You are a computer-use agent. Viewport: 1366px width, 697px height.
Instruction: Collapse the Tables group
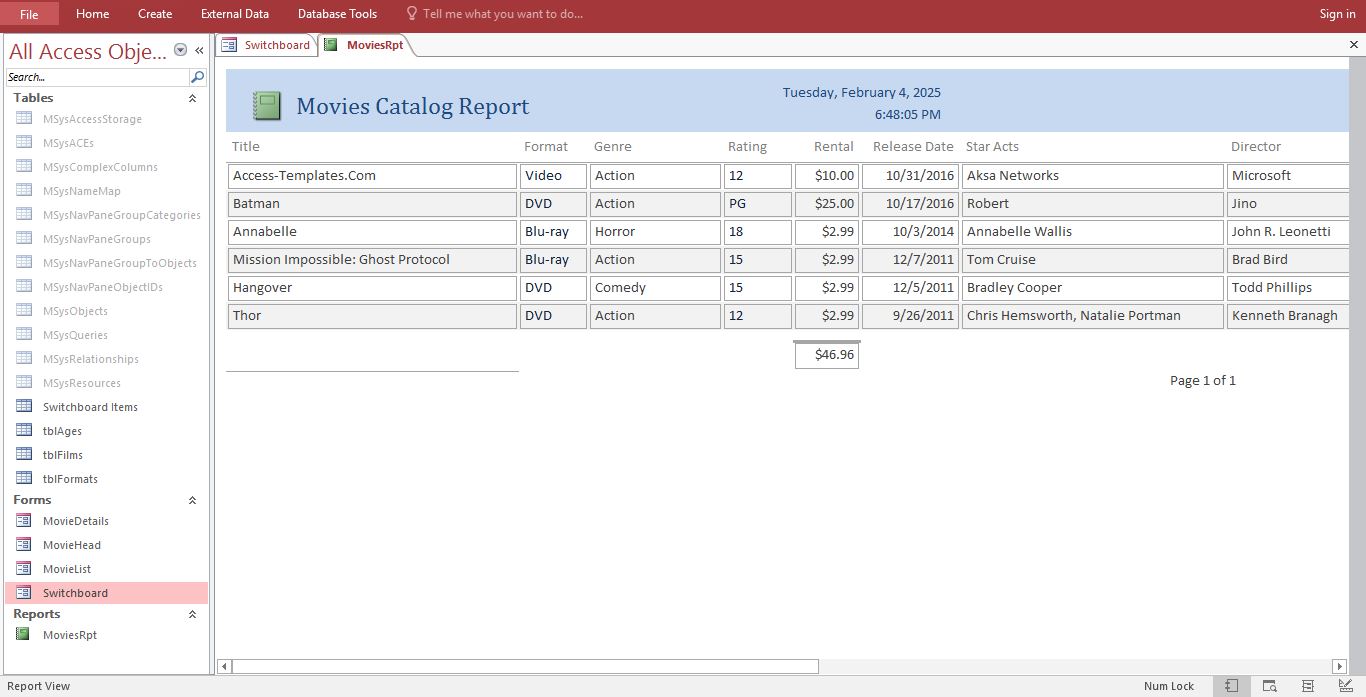click(192, 98)
